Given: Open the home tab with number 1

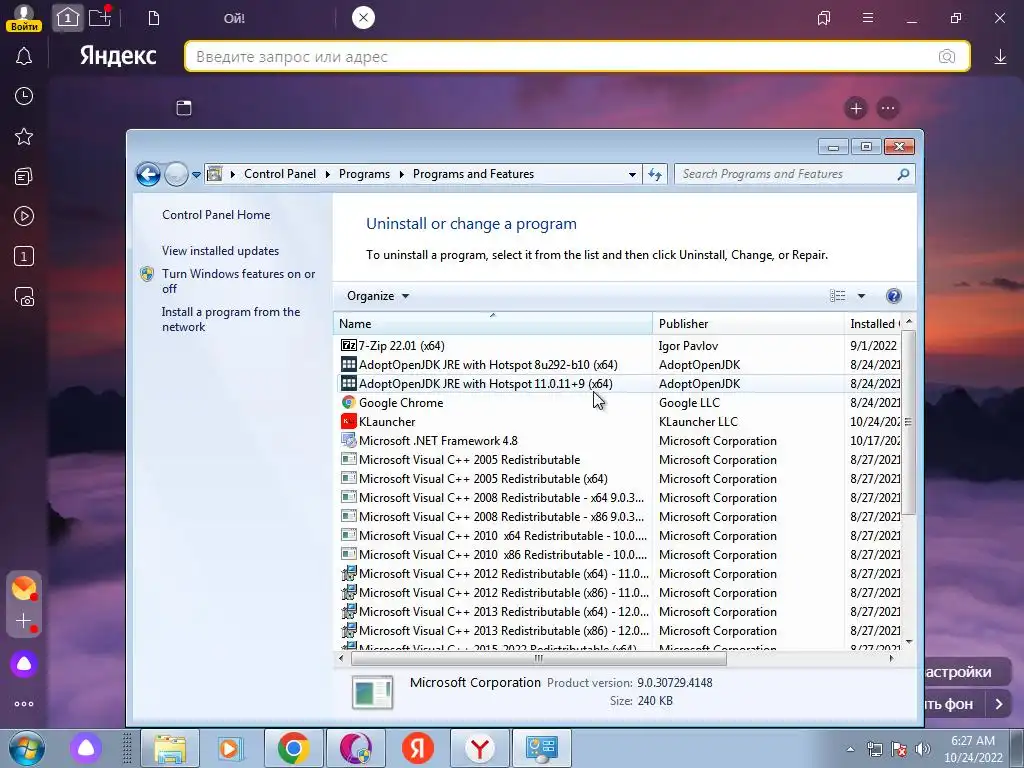Looking at the screenshot, I should click(67, 18).
